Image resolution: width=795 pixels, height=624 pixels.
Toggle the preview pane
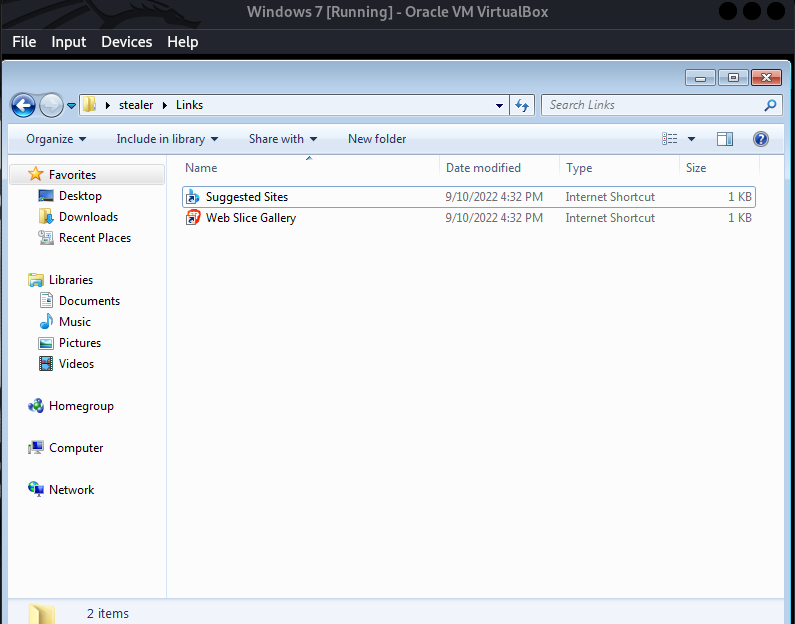click(725, 139)
